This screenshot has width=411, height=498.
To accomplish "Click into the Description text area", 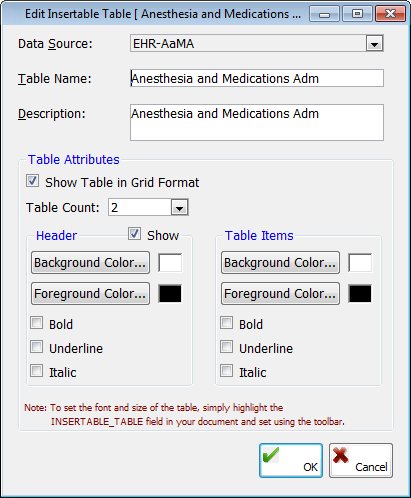I will [x=257, y=122].
